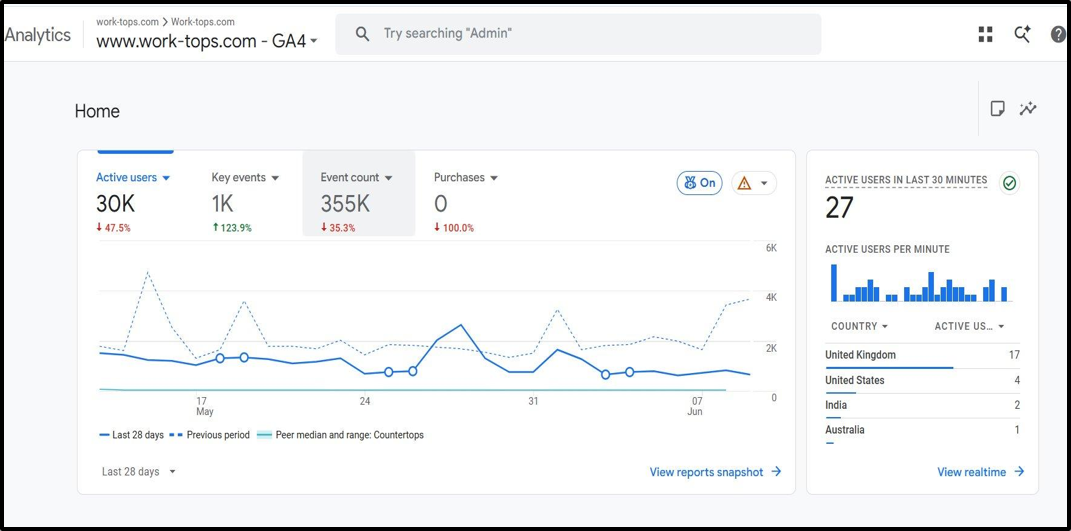Click the Australia country row
The width and height of the screenshot is (1071, 531).
tap(922, 431)
